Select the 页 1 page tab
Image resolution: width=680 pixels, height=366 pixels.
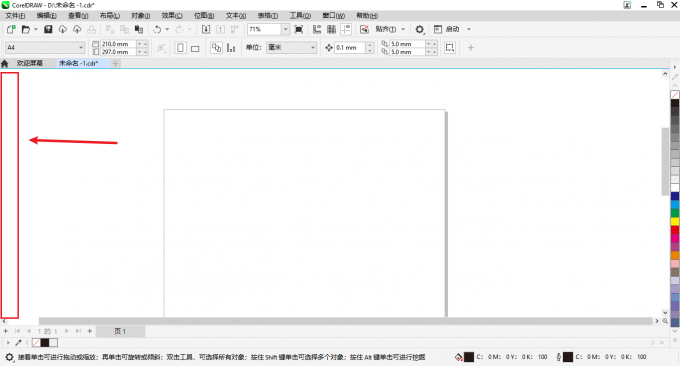coord(120,331)
